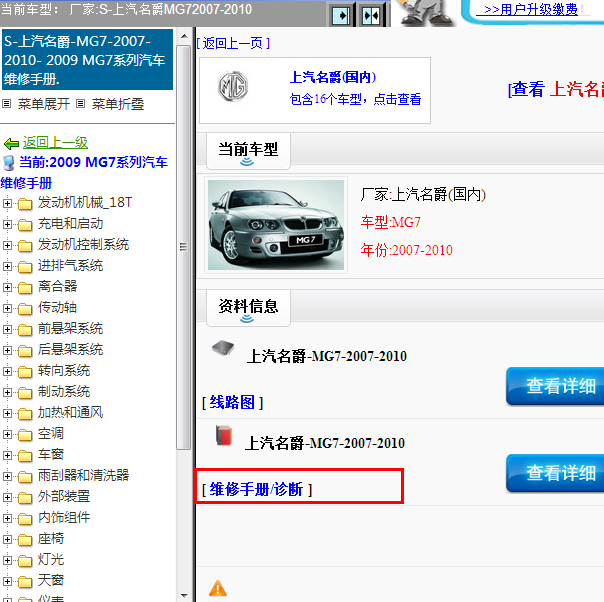604x602 pixels.
Task: Expand the 离合器 tree node
Action: [7, 287]
